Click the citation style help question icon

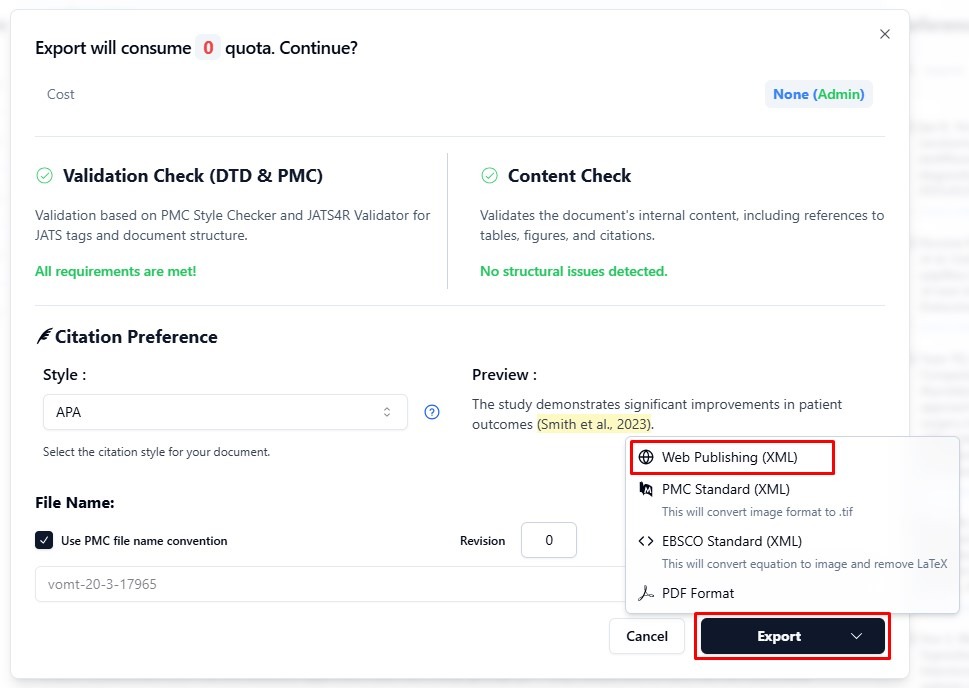click(x=432, y=412)
